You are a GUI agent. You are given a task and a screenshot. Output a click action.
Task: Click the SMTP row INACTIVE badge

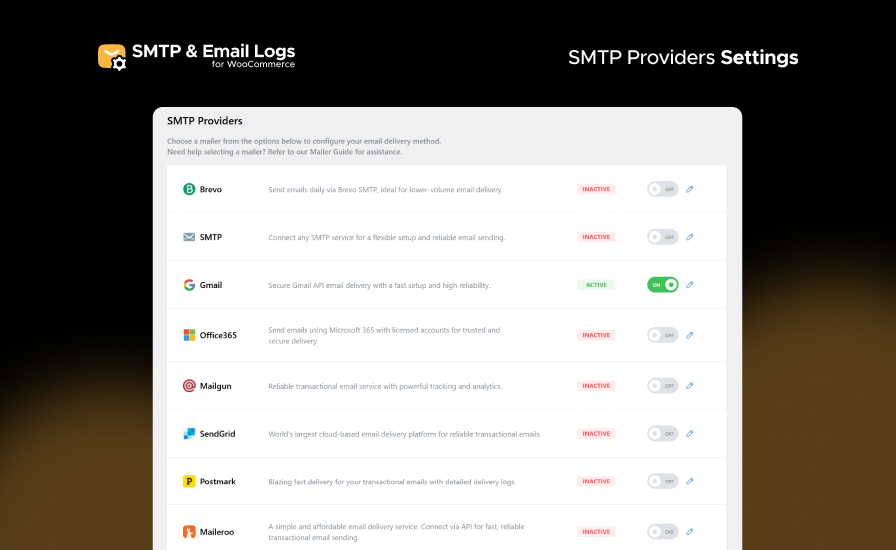tap(596, 237)
